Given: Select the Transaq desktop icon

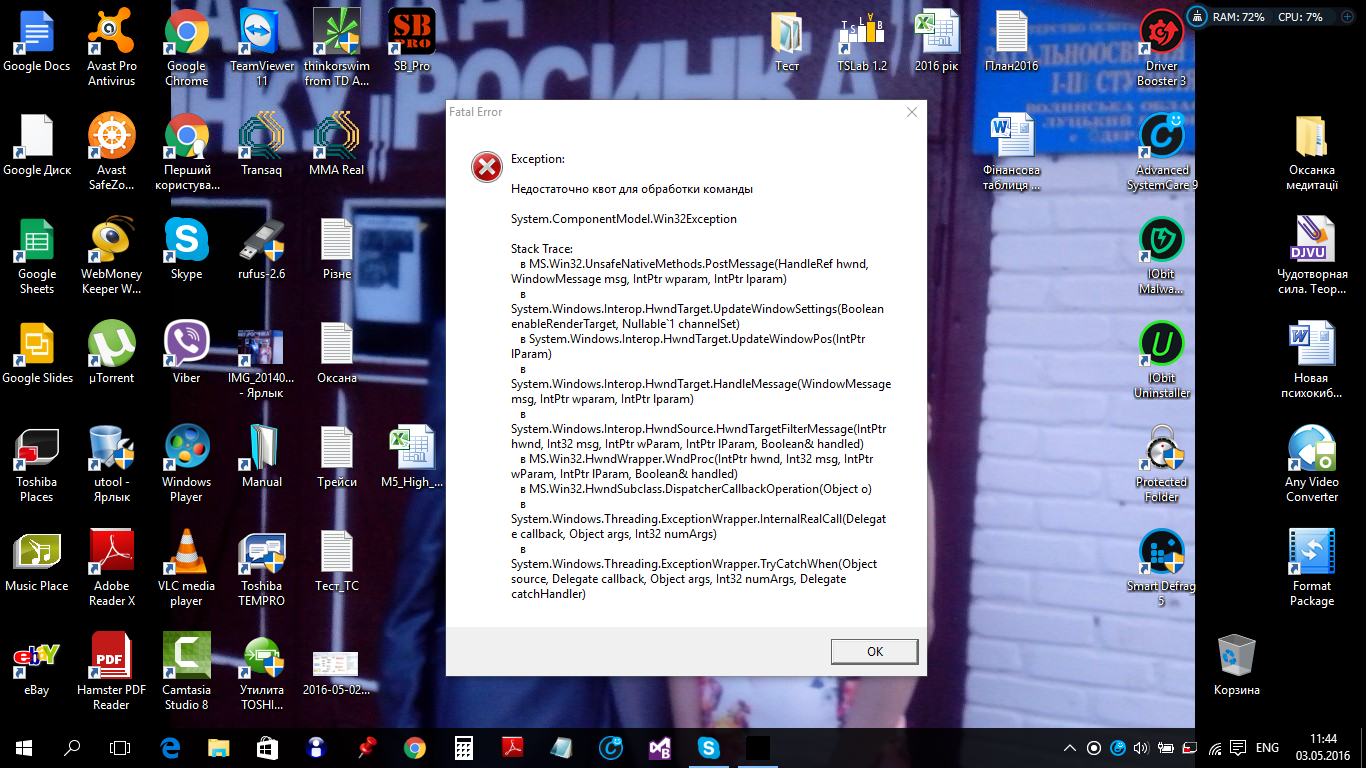Looking at the screenshot, I should [x=262, y=146].
